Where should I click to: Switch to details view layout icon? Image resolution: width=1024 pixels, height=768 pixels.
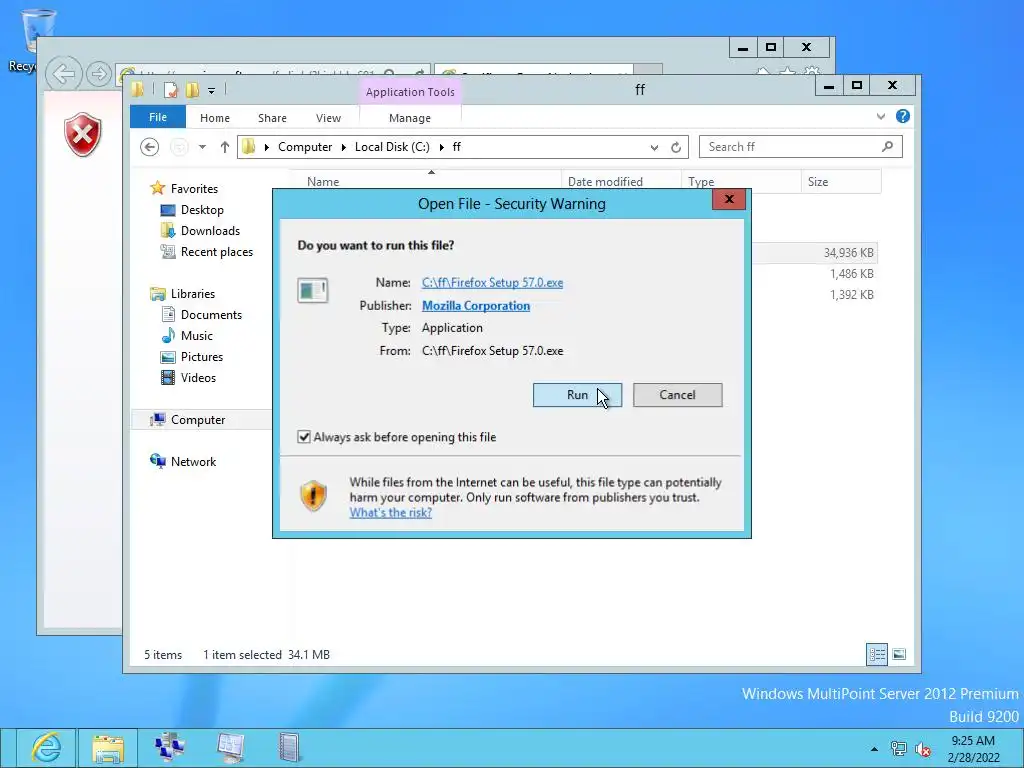[x=877, y=654]
